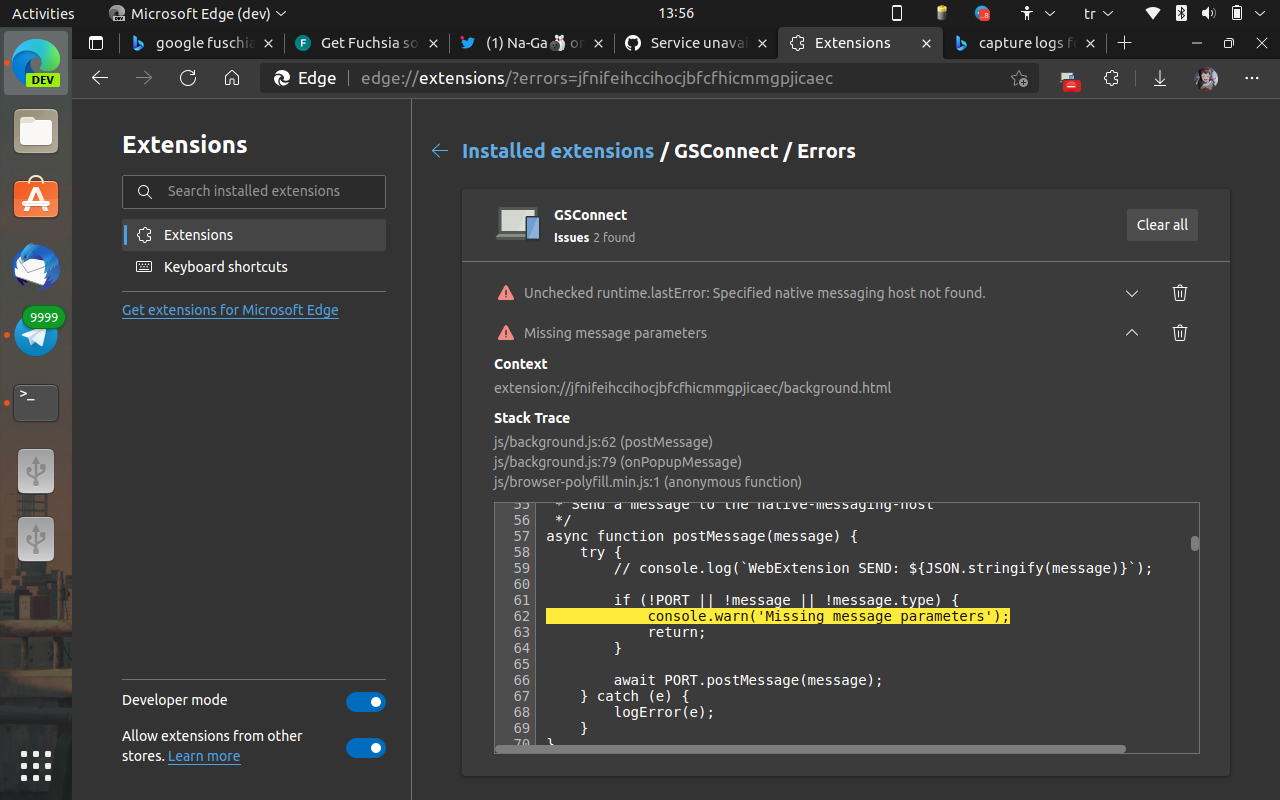The image size is (1280, 800).
Task: Collapse the Missing message parameters error
Action: click(x=1132, y=333)
